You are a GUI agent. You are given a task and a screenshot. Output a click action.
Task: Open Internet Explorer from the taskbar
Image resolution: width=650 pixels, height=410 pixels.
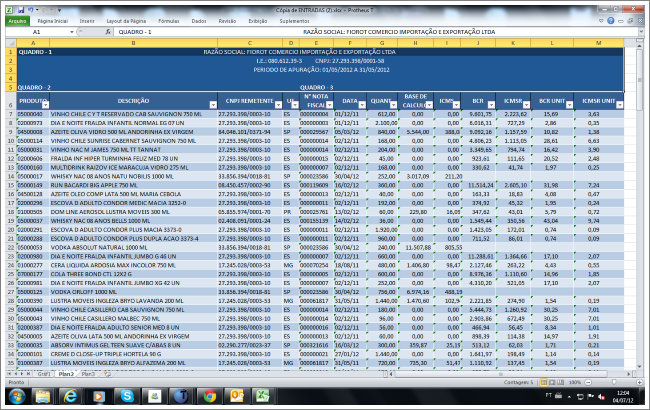pos(70,397)
